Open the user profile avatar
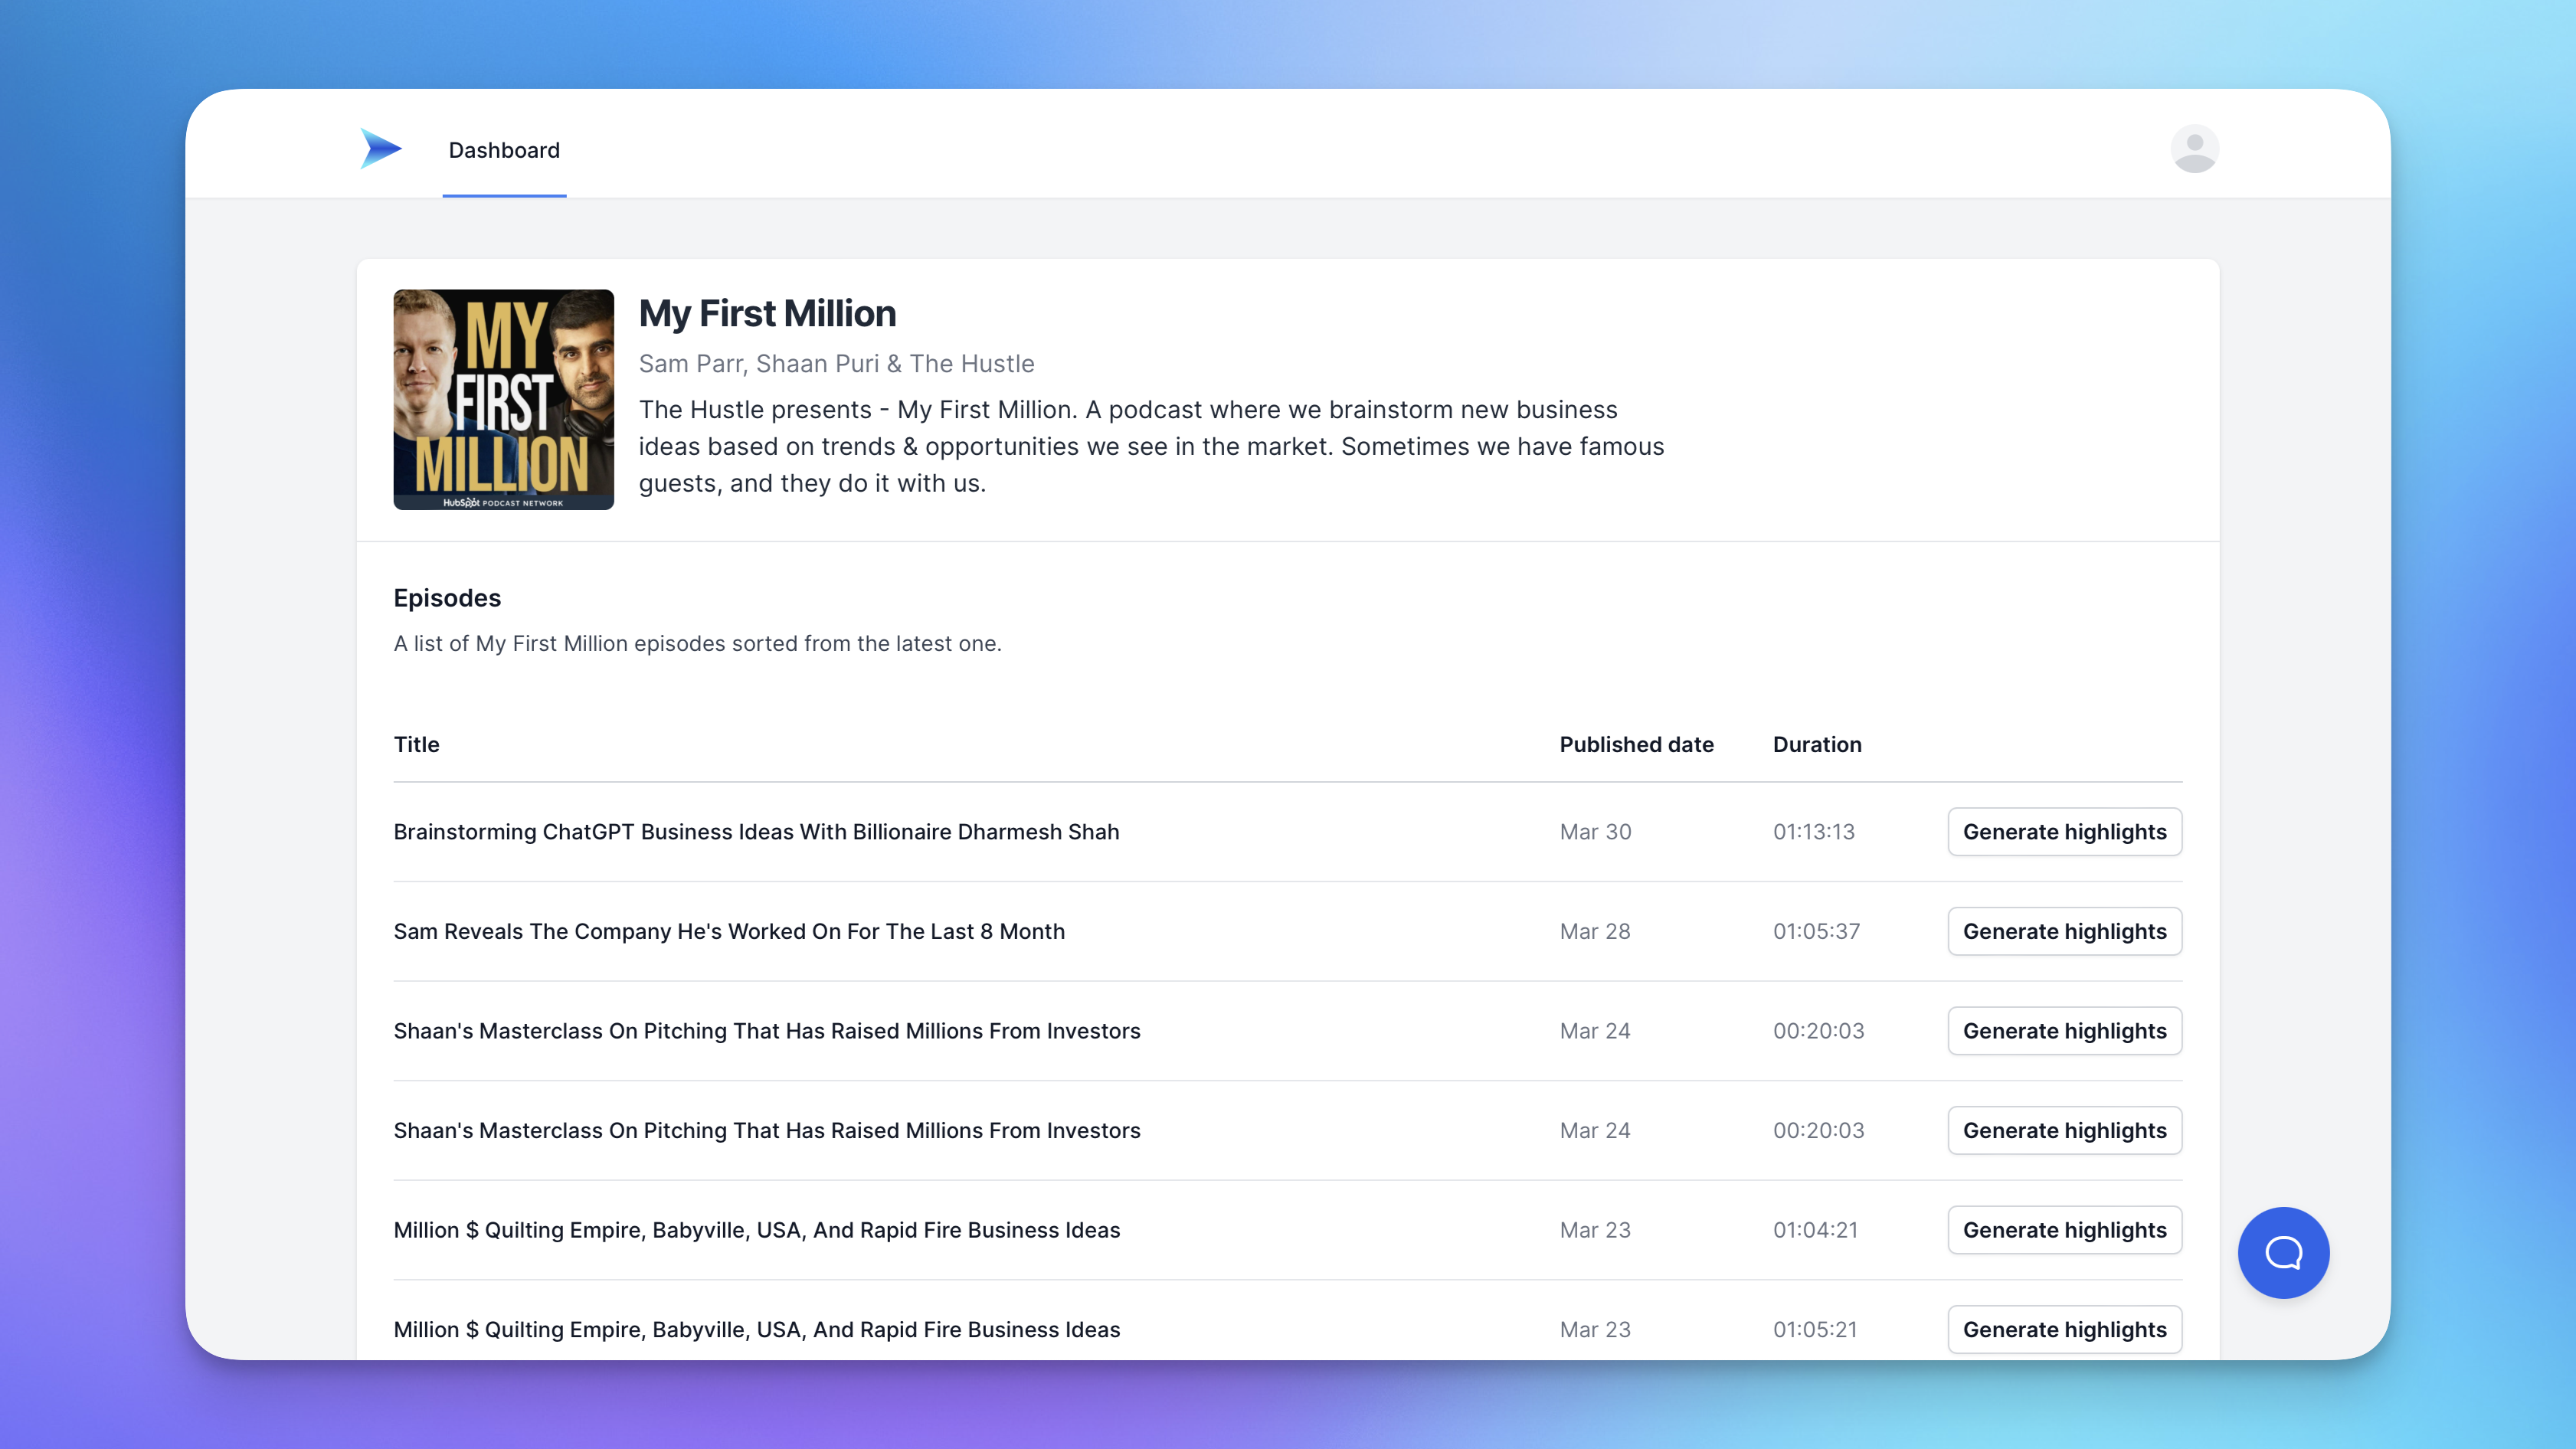This screenshot has height=1449, width=2576. (x=2194, y=149)
